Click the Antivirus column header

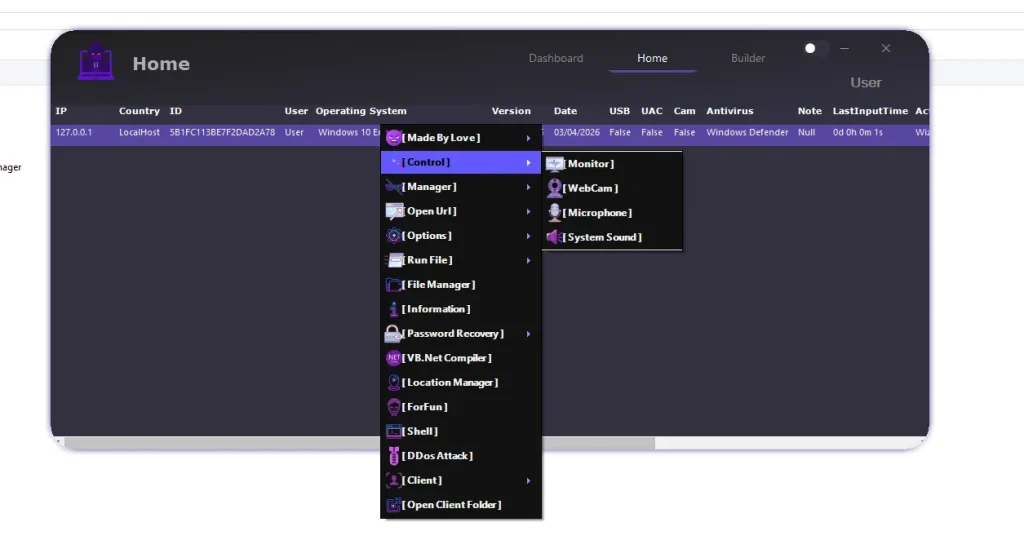click(x=729, y=111)
